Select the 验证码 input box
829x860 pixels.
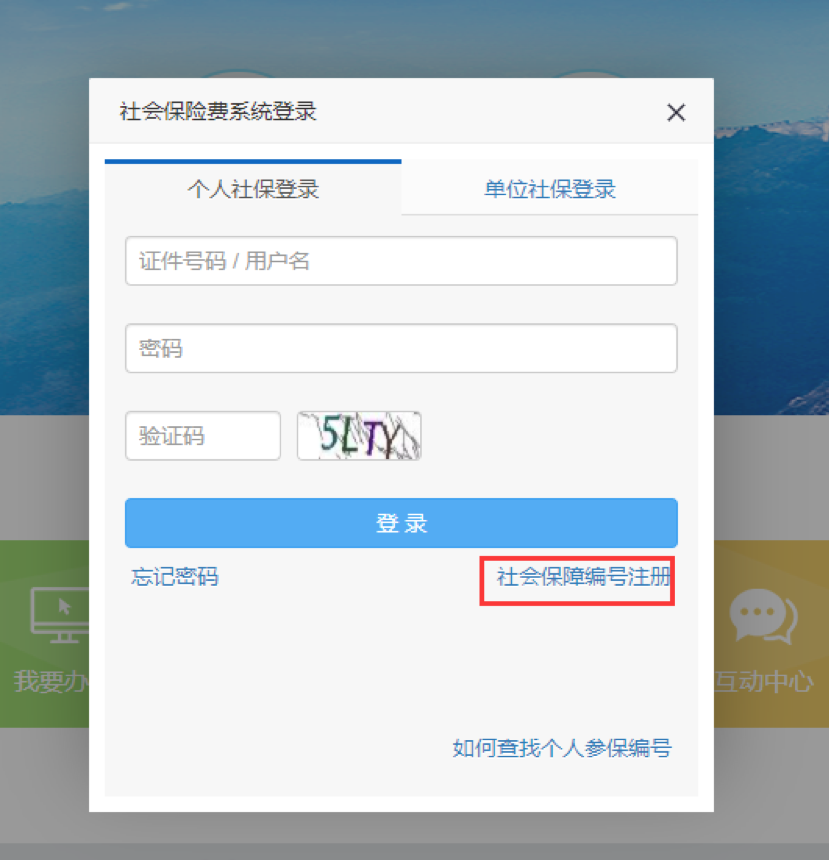tap(203, 436)
